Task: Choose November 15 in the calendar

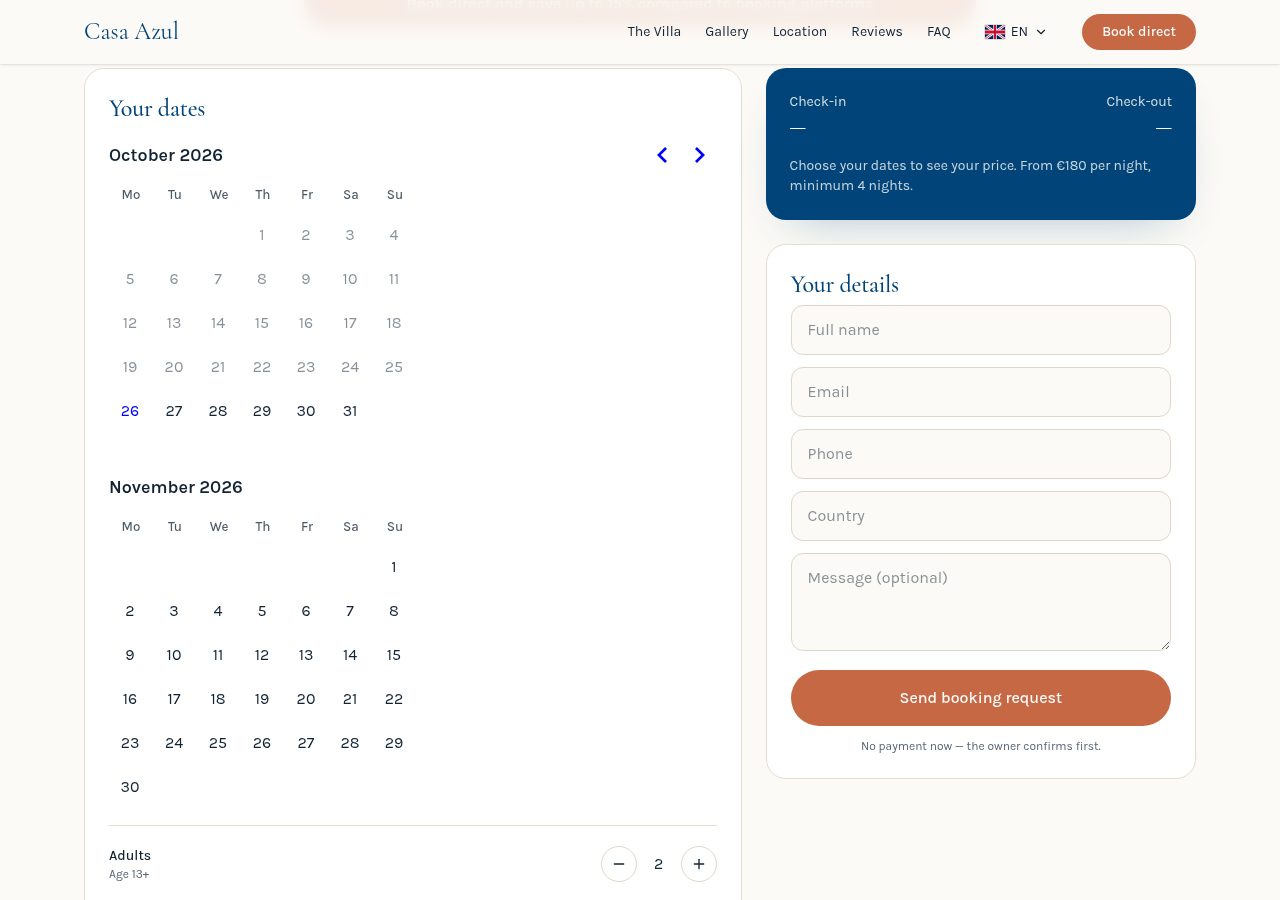Action: tap(394, 655)
